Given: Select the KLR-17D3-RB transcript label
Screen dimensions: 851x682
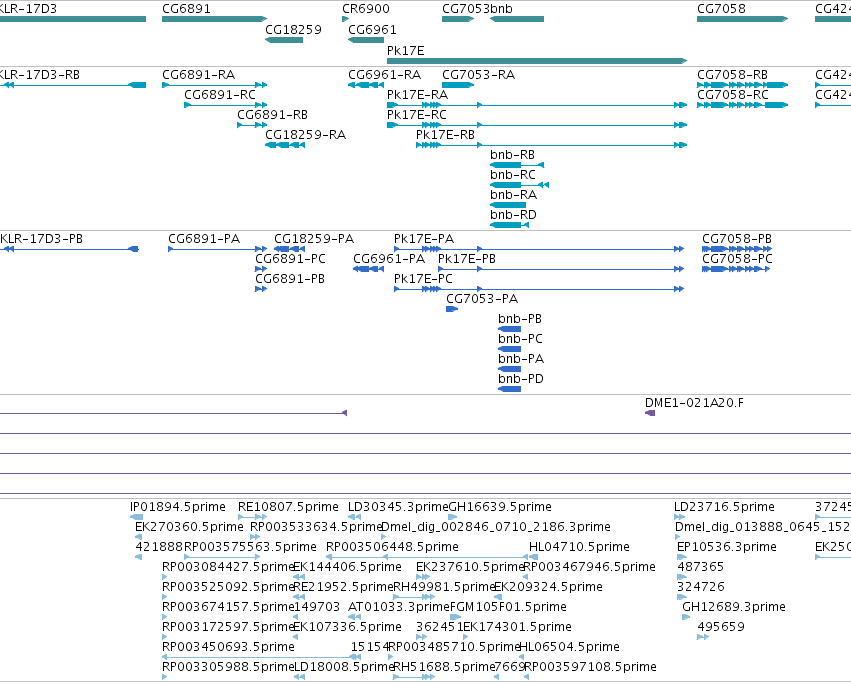Looking at the screenshot, I should click(40, 74).
